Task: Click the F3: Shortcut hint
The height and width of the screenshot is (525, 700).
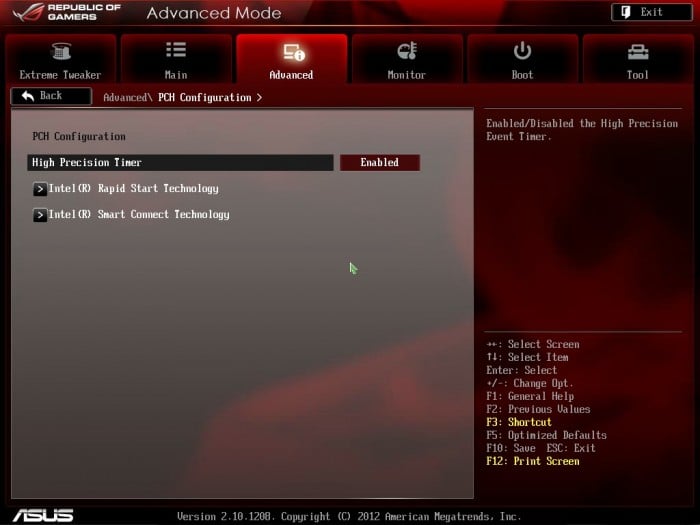Action: point(519,422)
